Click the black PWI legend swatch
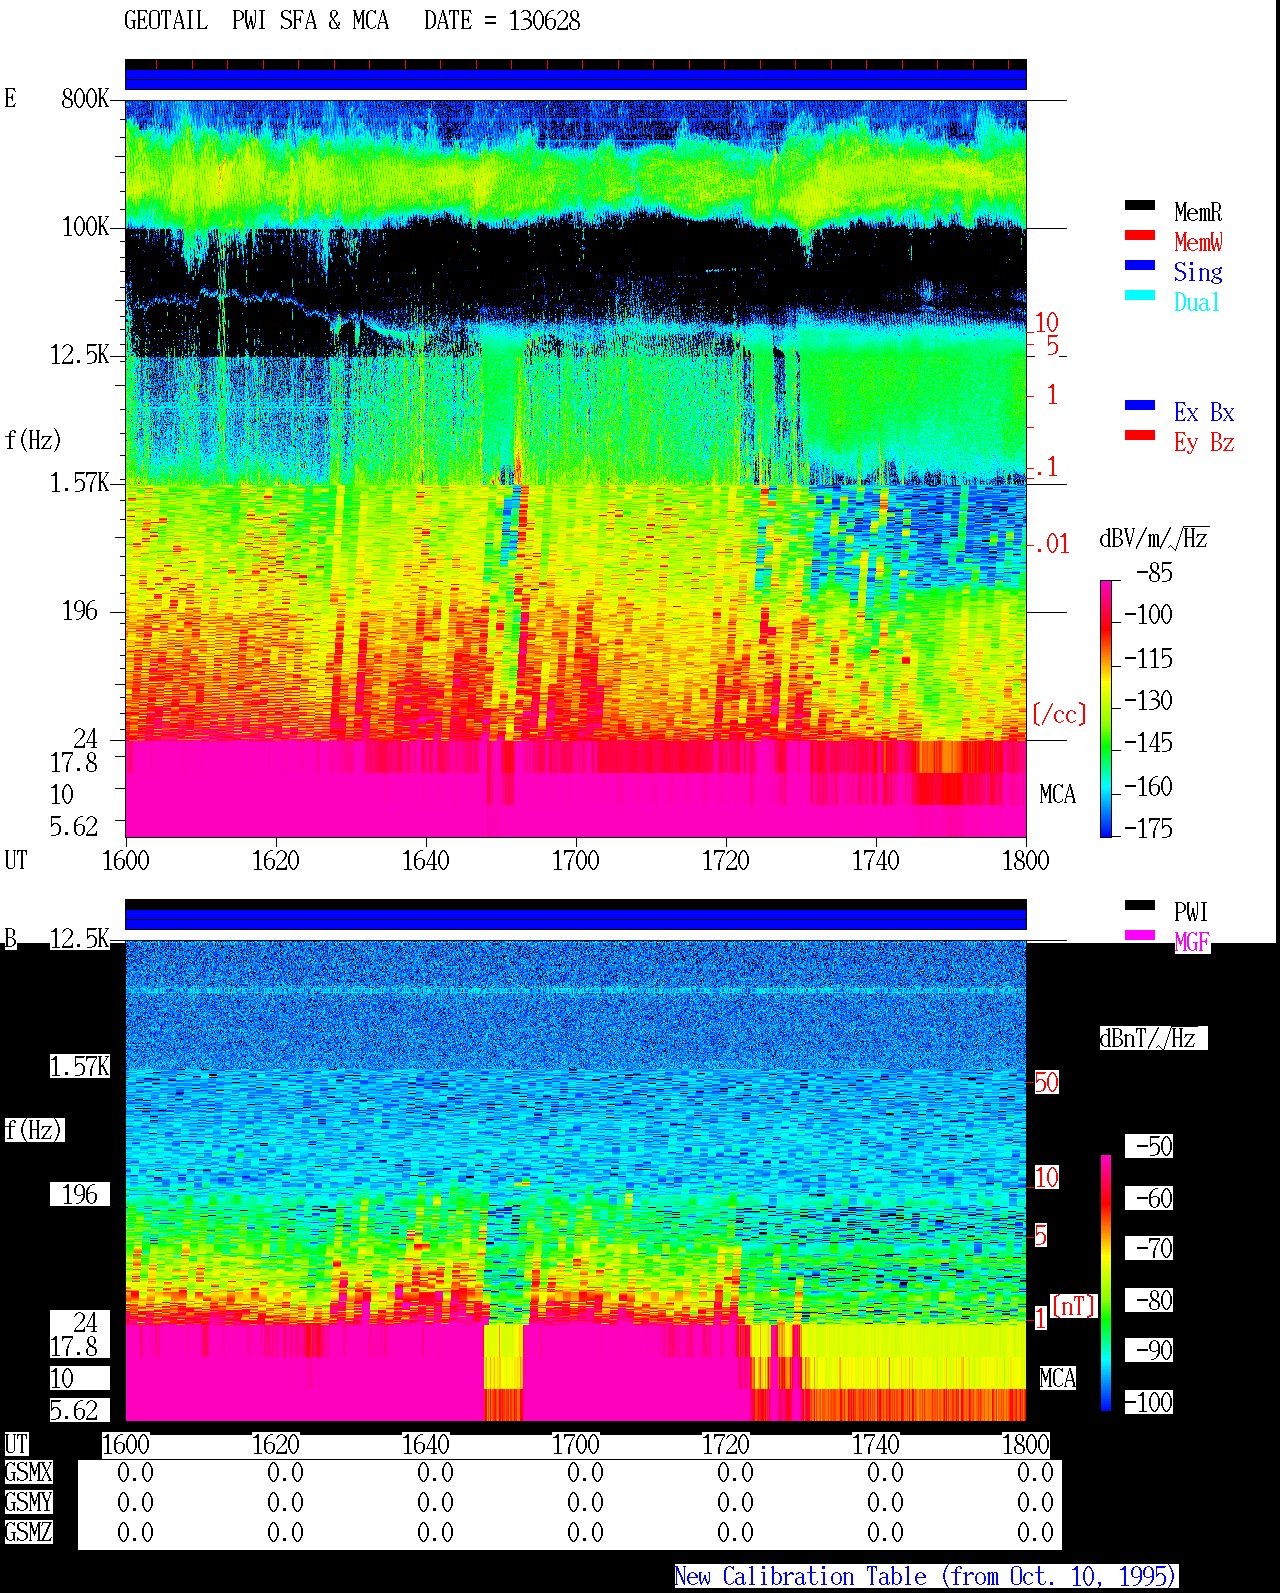Screen dimensions: 1280x1593 [1140, 906]
